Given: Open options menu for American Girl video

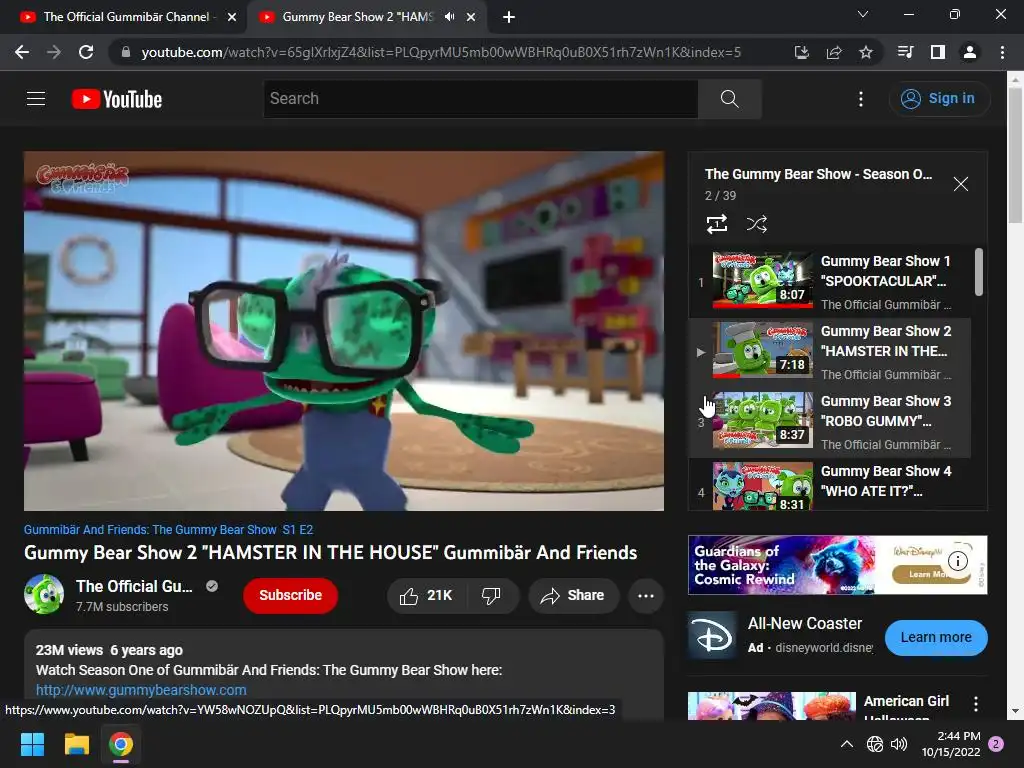Looking at the screenshot, I should click(976, 703).
